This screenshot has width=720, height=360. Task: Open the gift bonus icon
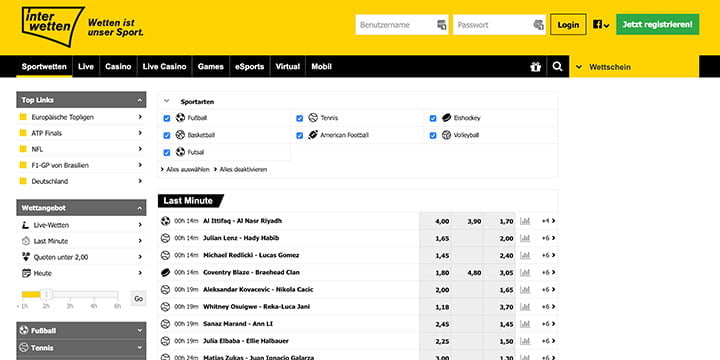(x=535, y=67)
